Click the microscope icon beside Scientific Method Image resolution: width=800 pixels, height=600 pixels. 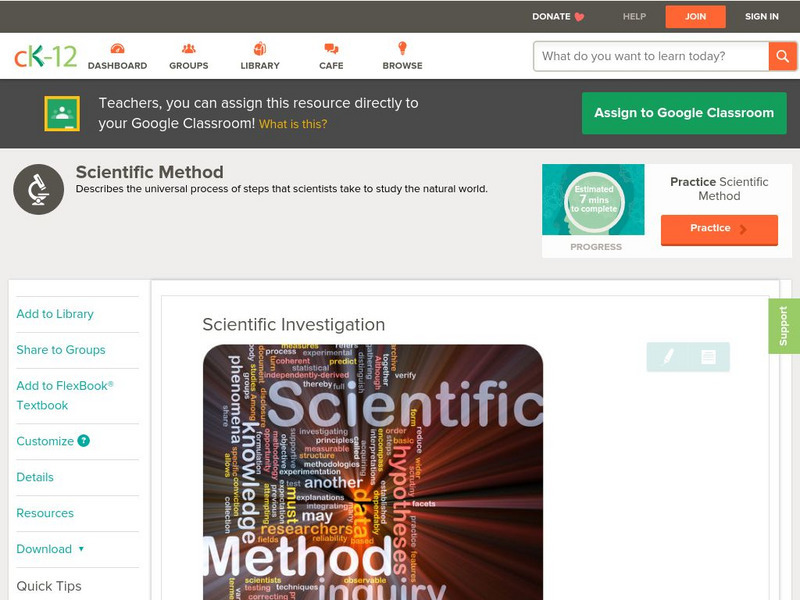tap(37, 187)
